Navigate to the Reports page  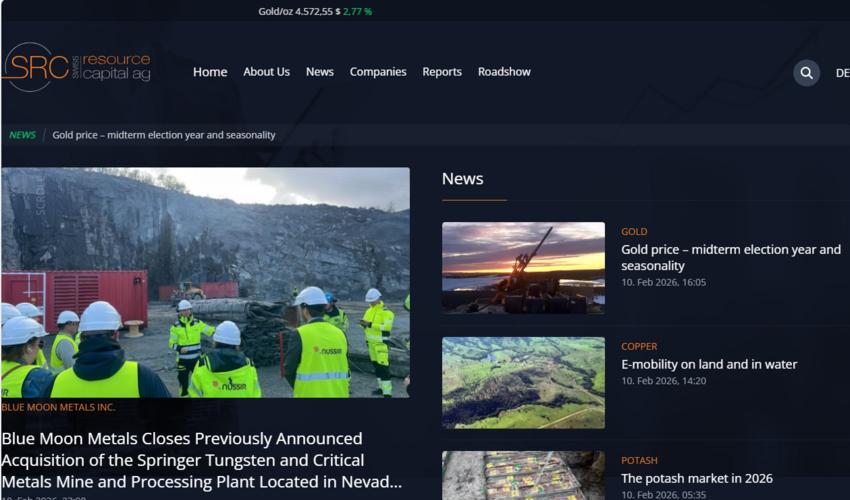pyautogui.click(x=442, y=72)
